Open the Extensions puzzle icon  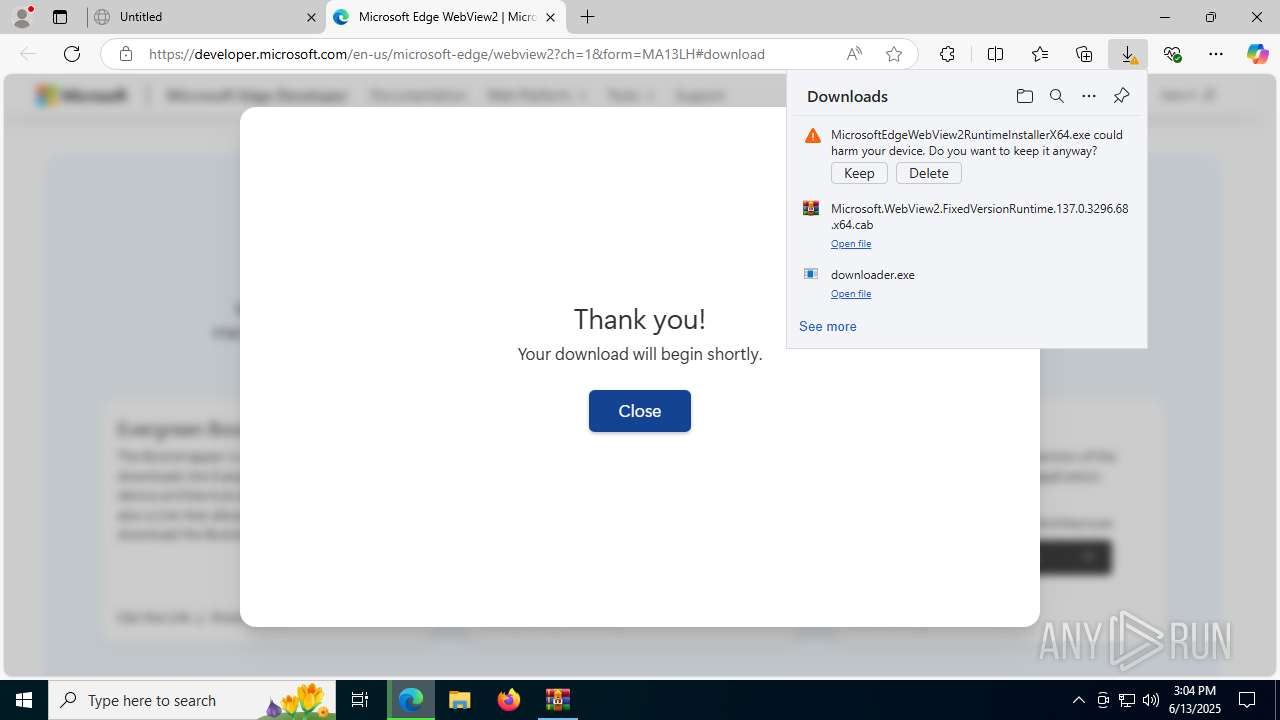pyautogui.click(x=947, y=54)
